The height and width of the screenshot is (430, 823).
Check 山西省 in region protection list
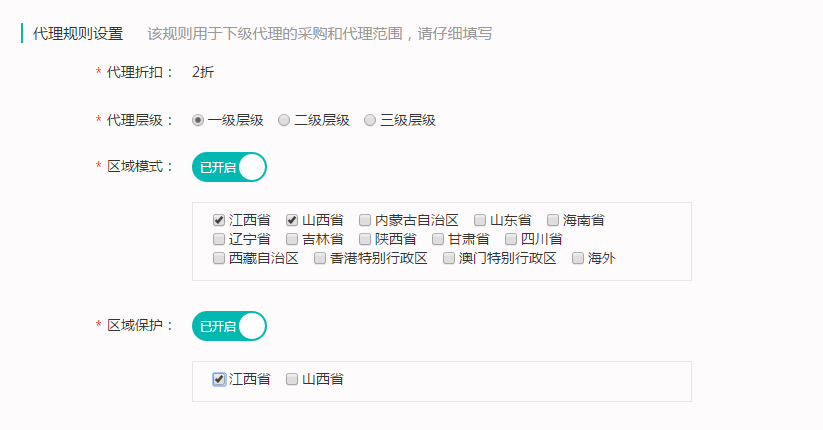coord(292,379)
